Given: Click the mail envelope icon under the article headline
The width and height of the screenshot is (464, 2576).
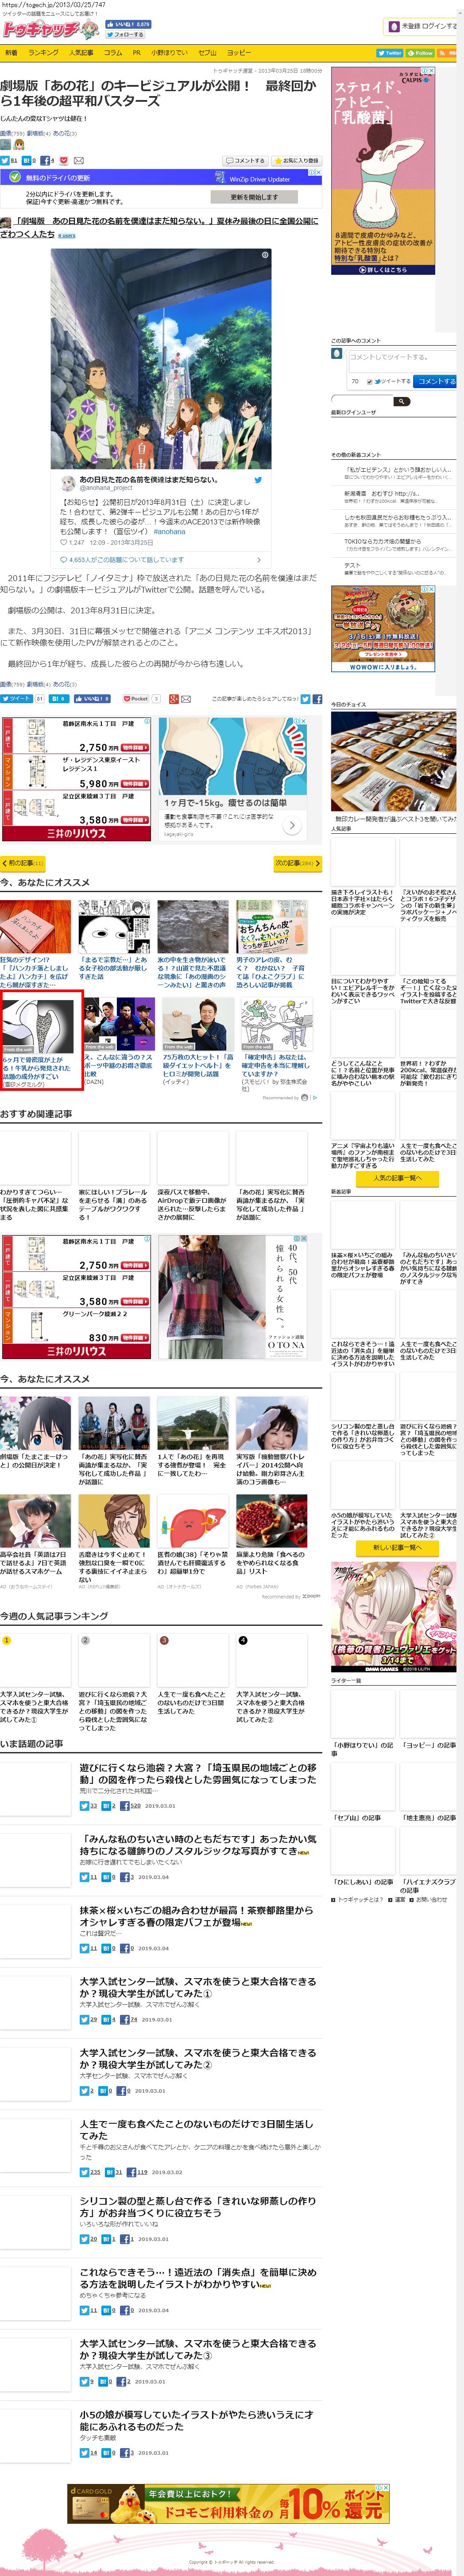Looking at the screenshot, I should (x=79, y=160).
